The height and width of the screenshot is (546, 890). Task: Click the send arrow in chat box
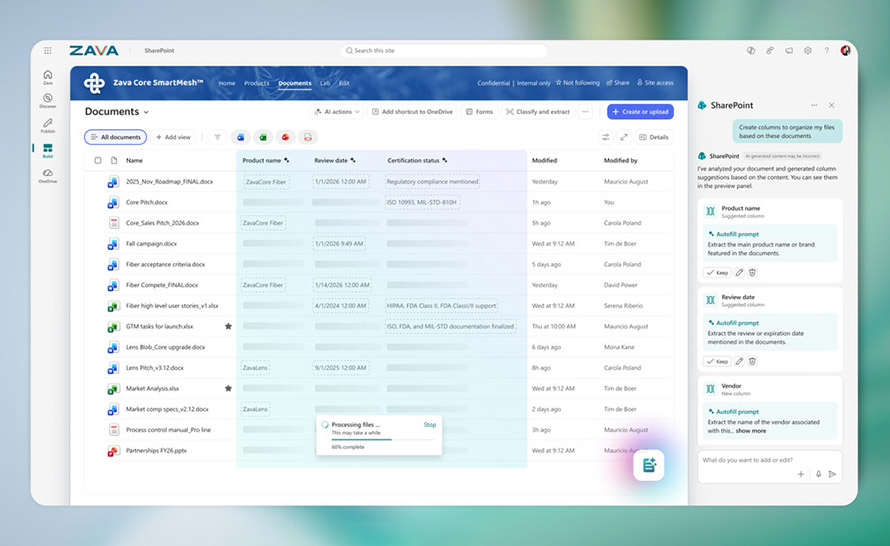pos(831,474)
